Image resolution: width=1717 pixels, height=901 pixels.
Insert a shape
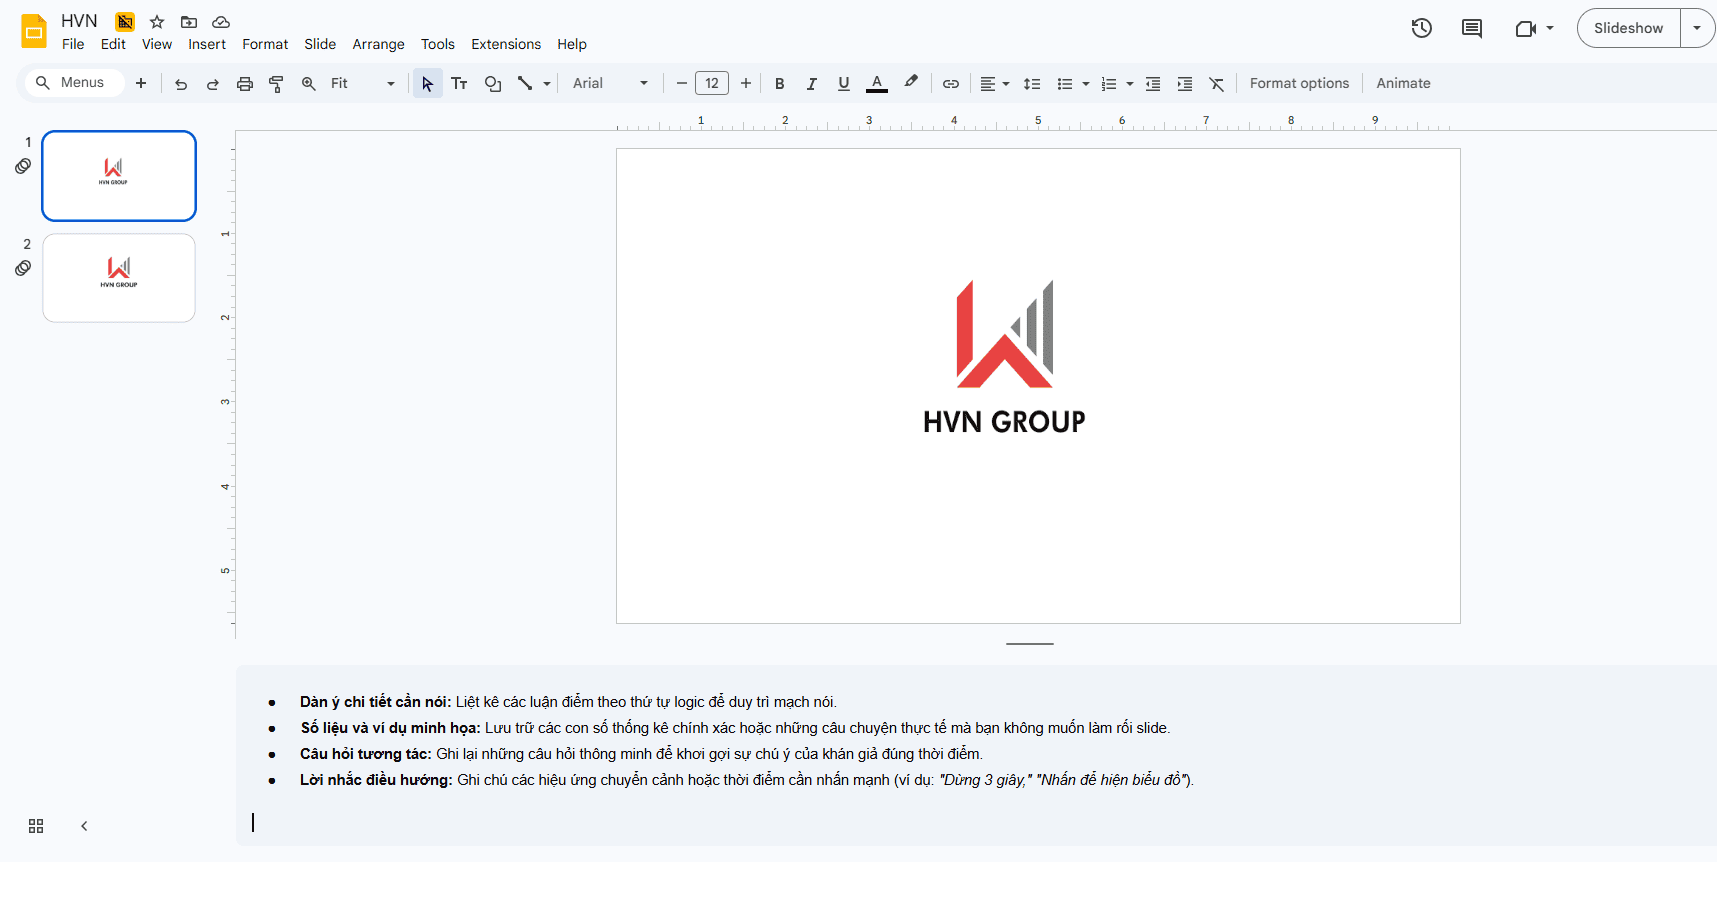[x=493, y=84]
